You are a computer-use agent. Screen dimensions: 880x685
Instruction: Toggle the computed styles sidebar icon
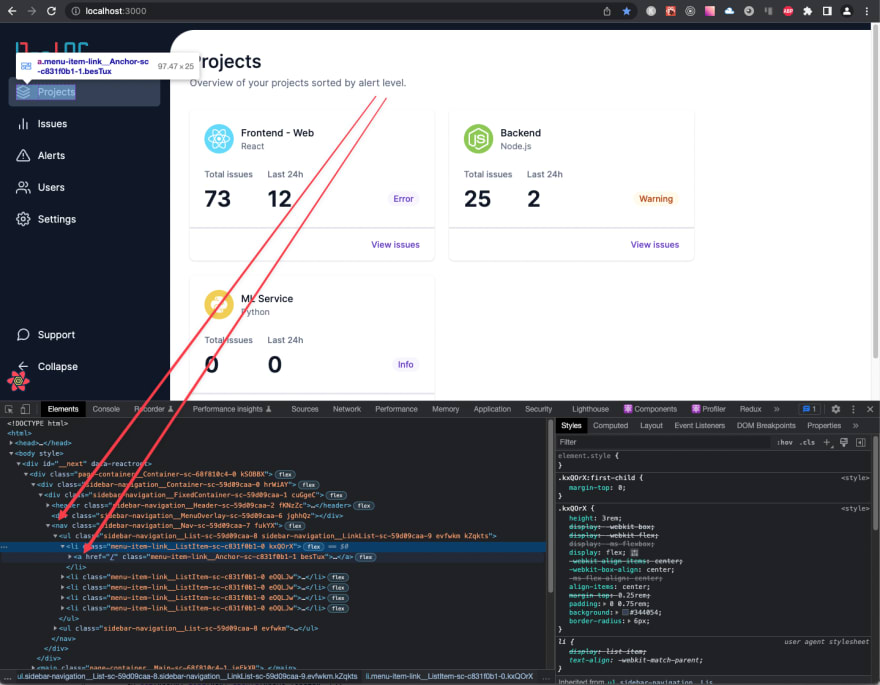tap(861, 443)
